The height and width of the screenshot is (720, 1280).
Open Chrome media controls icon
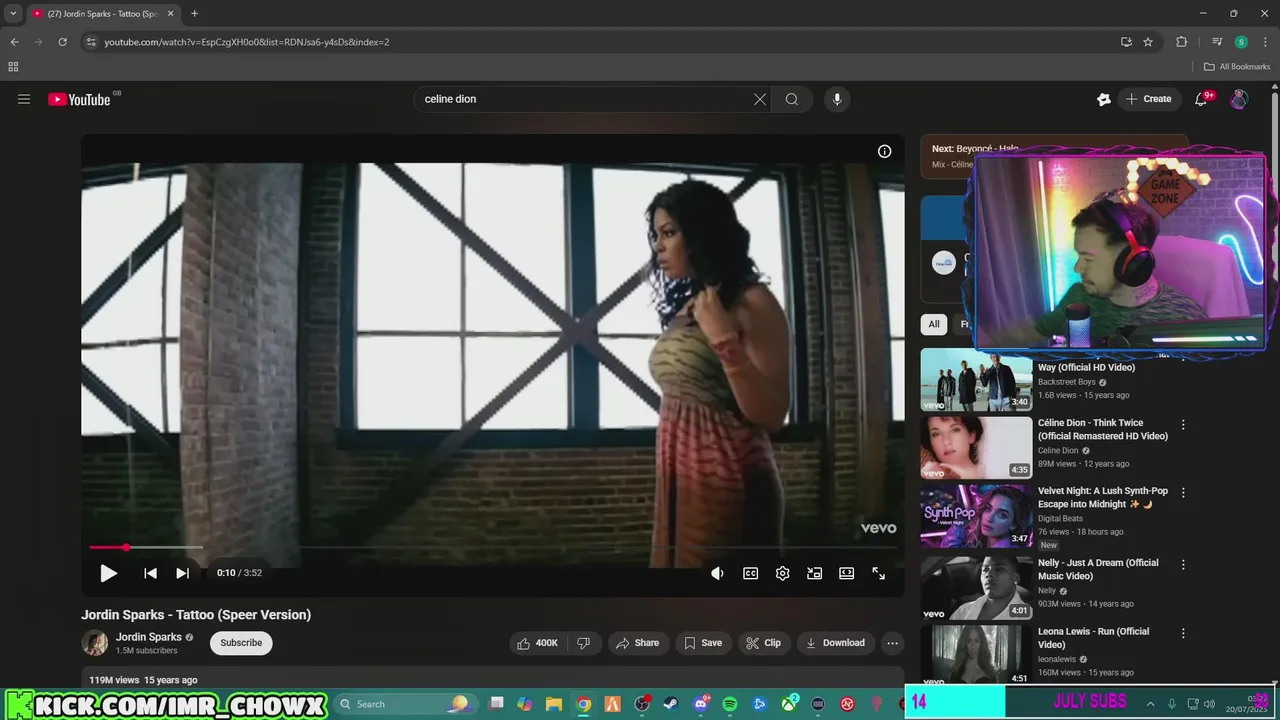point(1217,42)
